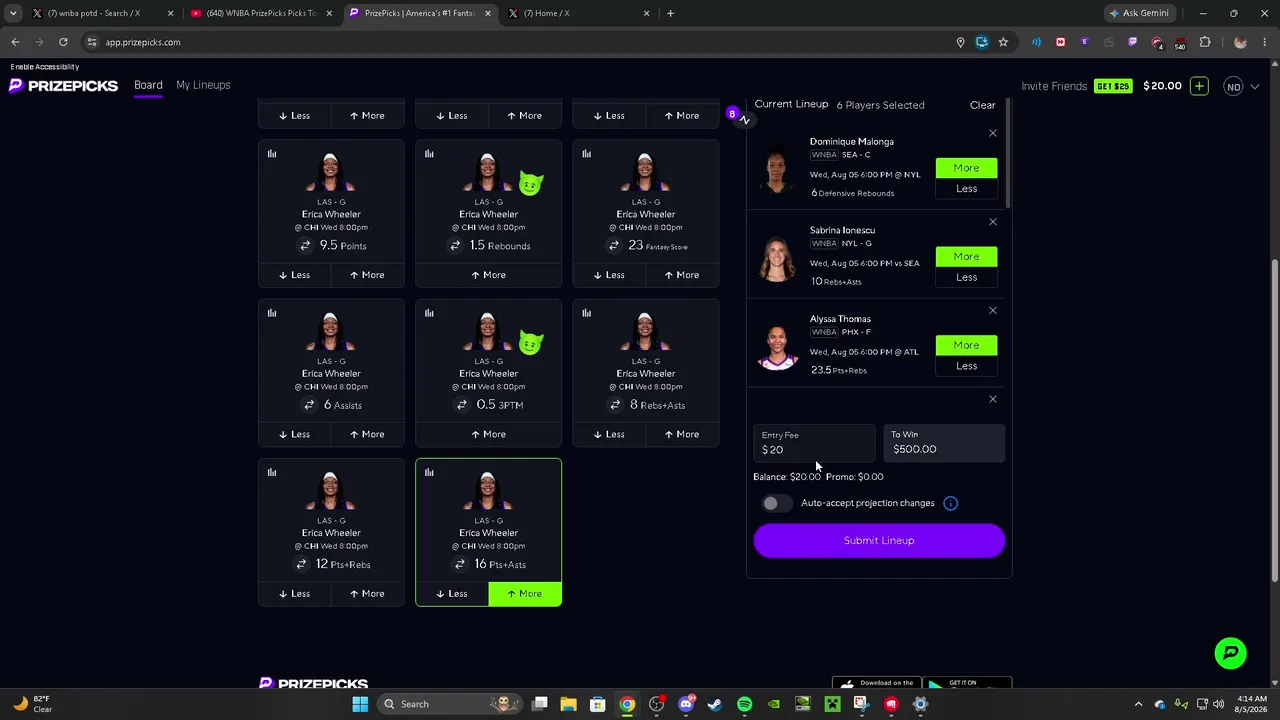Click the GET $25 badge
The image size is (1280, 720).
click(1113, 86)
